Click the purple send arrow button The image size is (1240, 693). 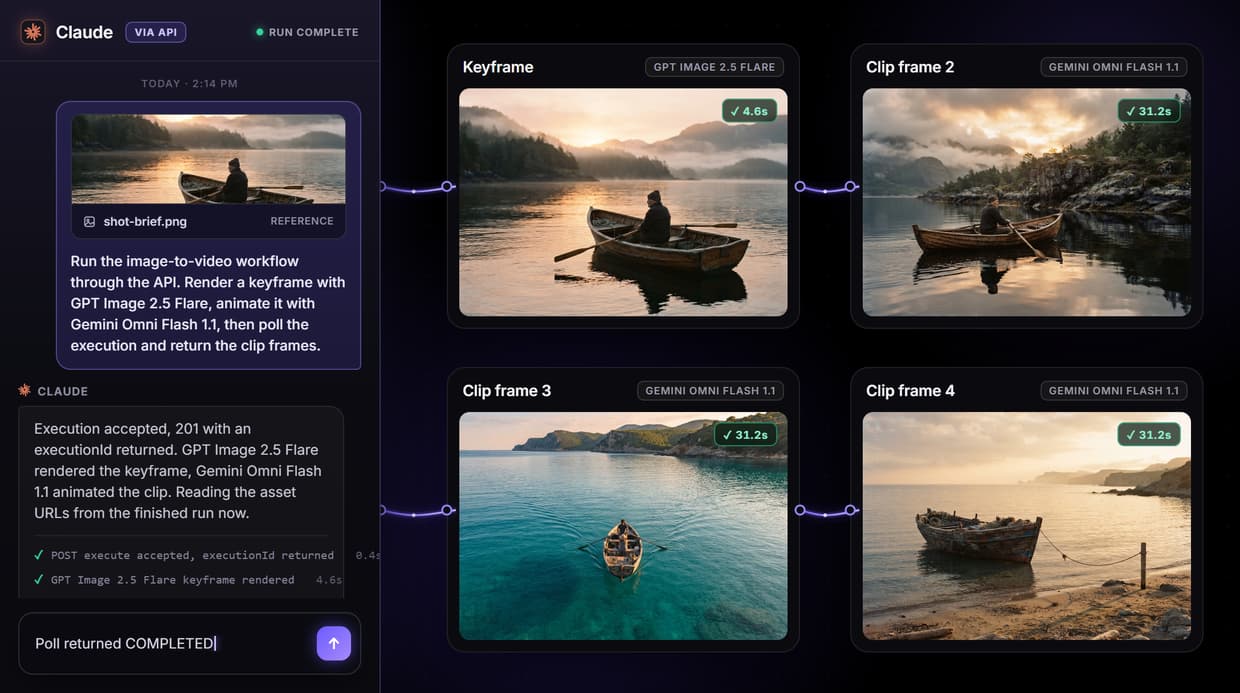334,643
